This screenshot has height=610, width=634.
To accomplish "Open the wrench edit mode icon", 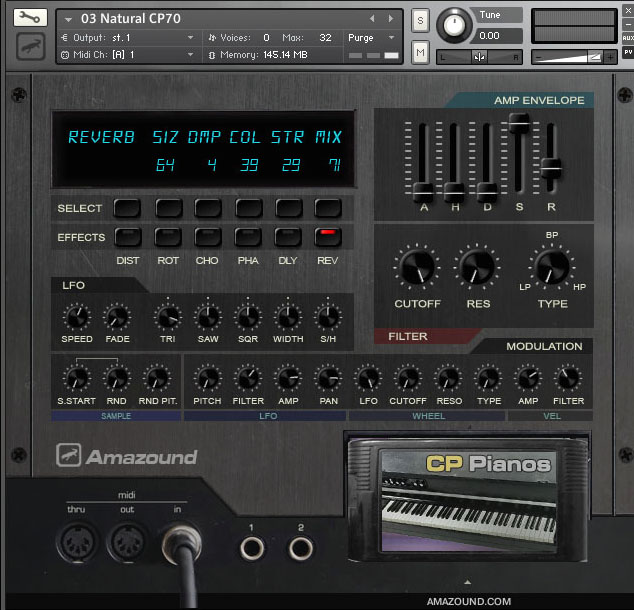I will (x=30, y=17).
